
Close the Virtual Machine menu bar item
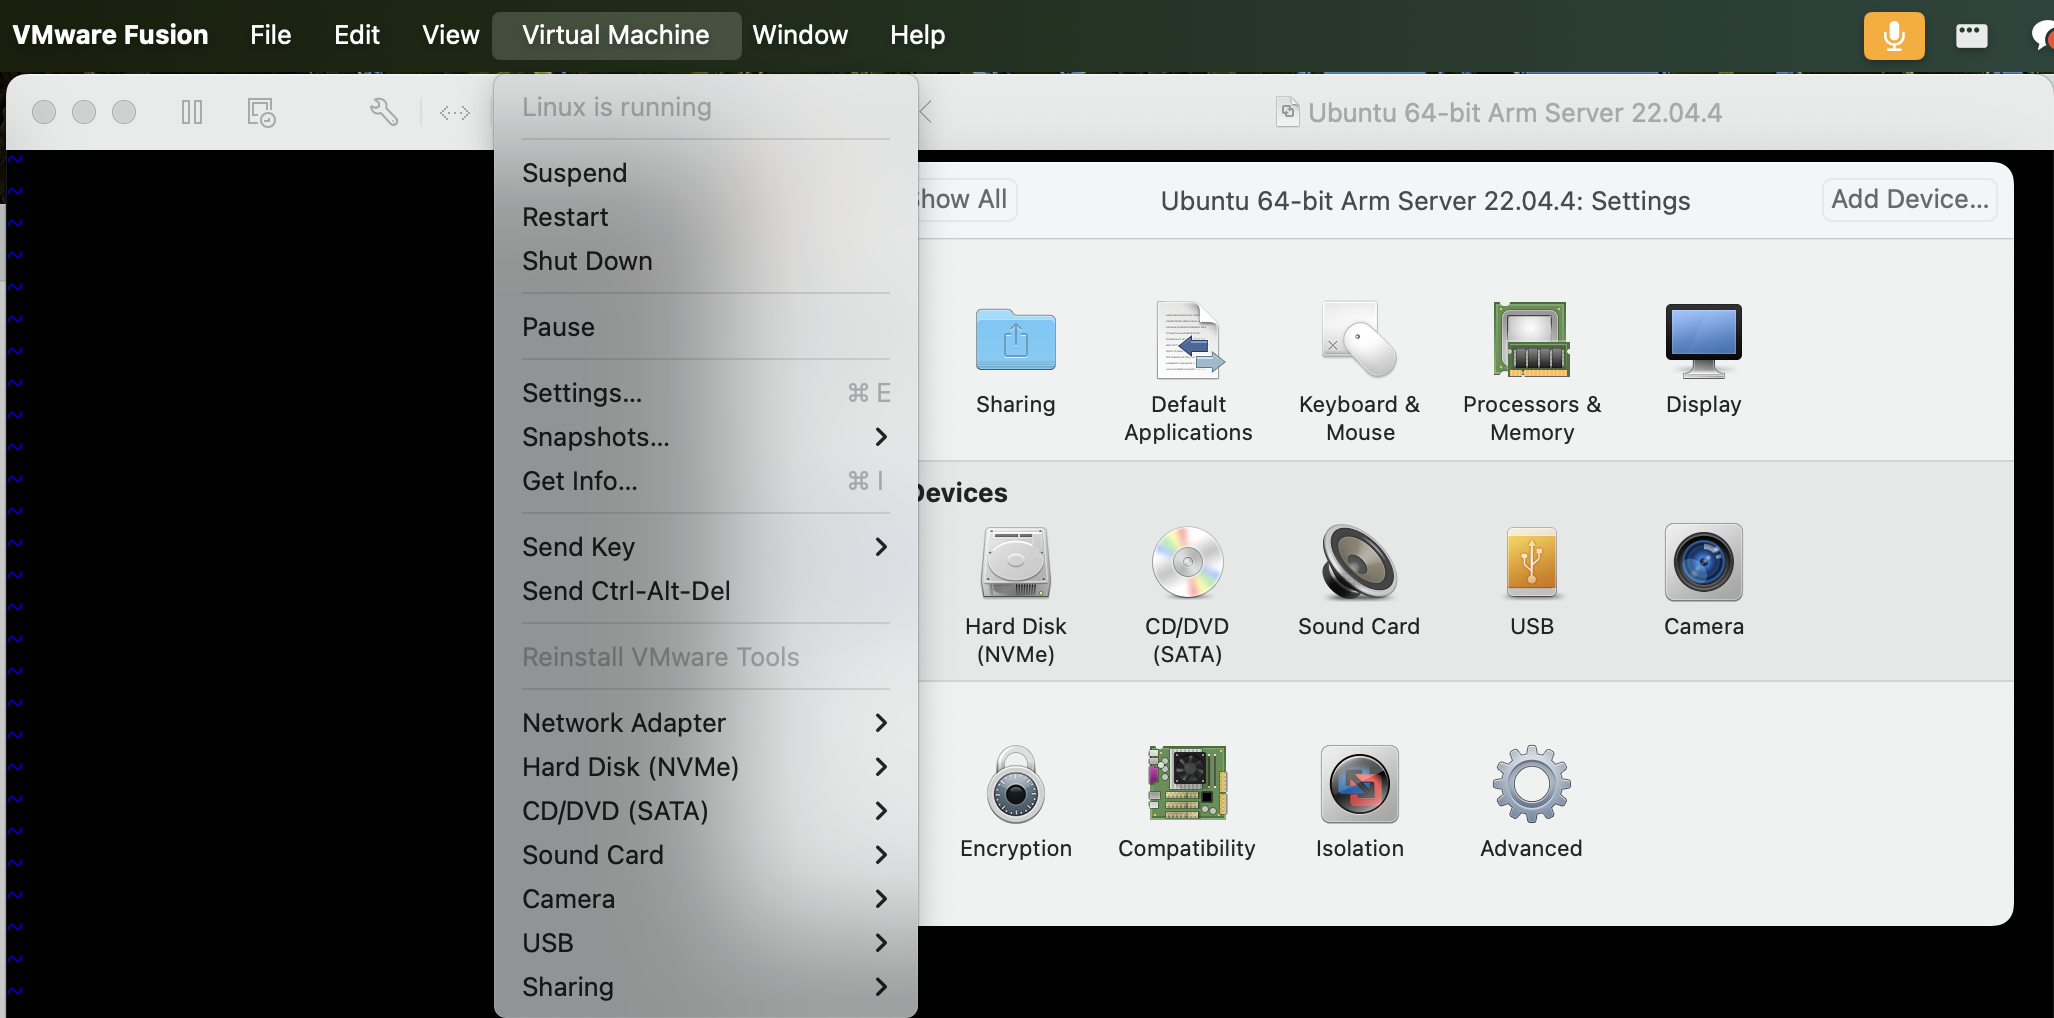click(616, 35)
